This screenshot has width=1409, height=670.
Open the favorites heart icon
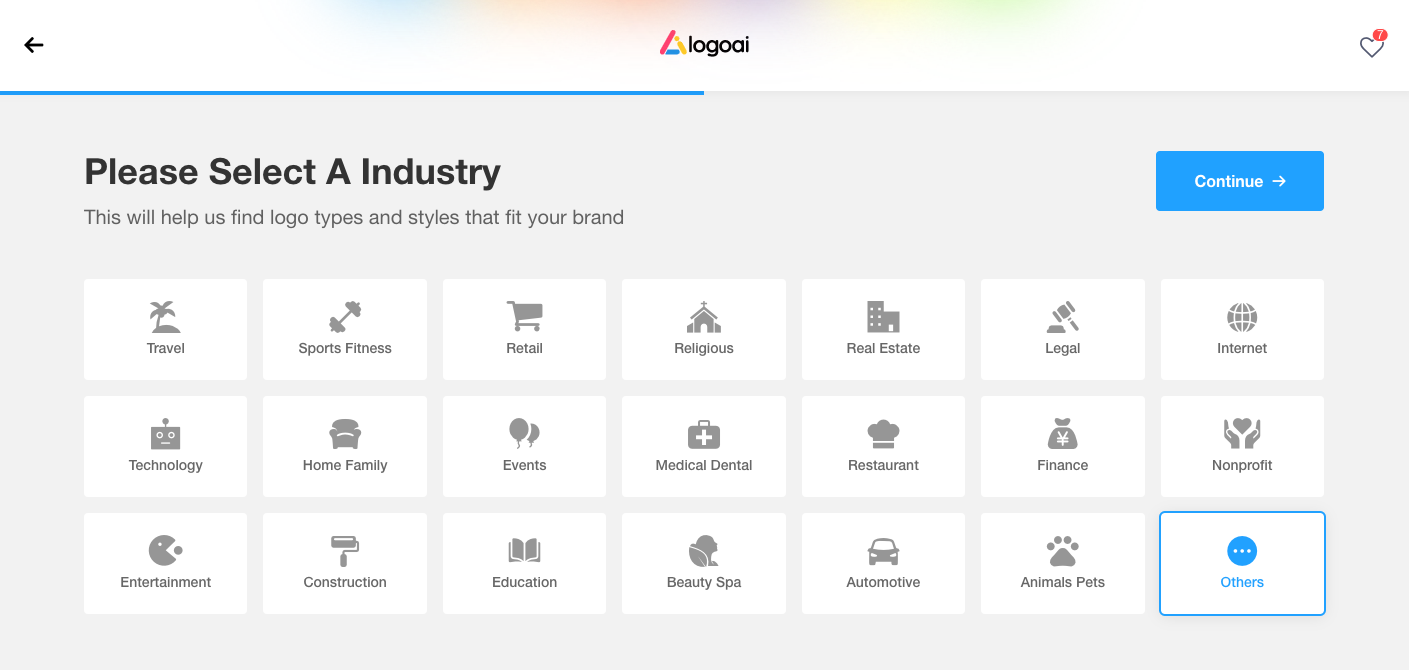click(1371, 47)
